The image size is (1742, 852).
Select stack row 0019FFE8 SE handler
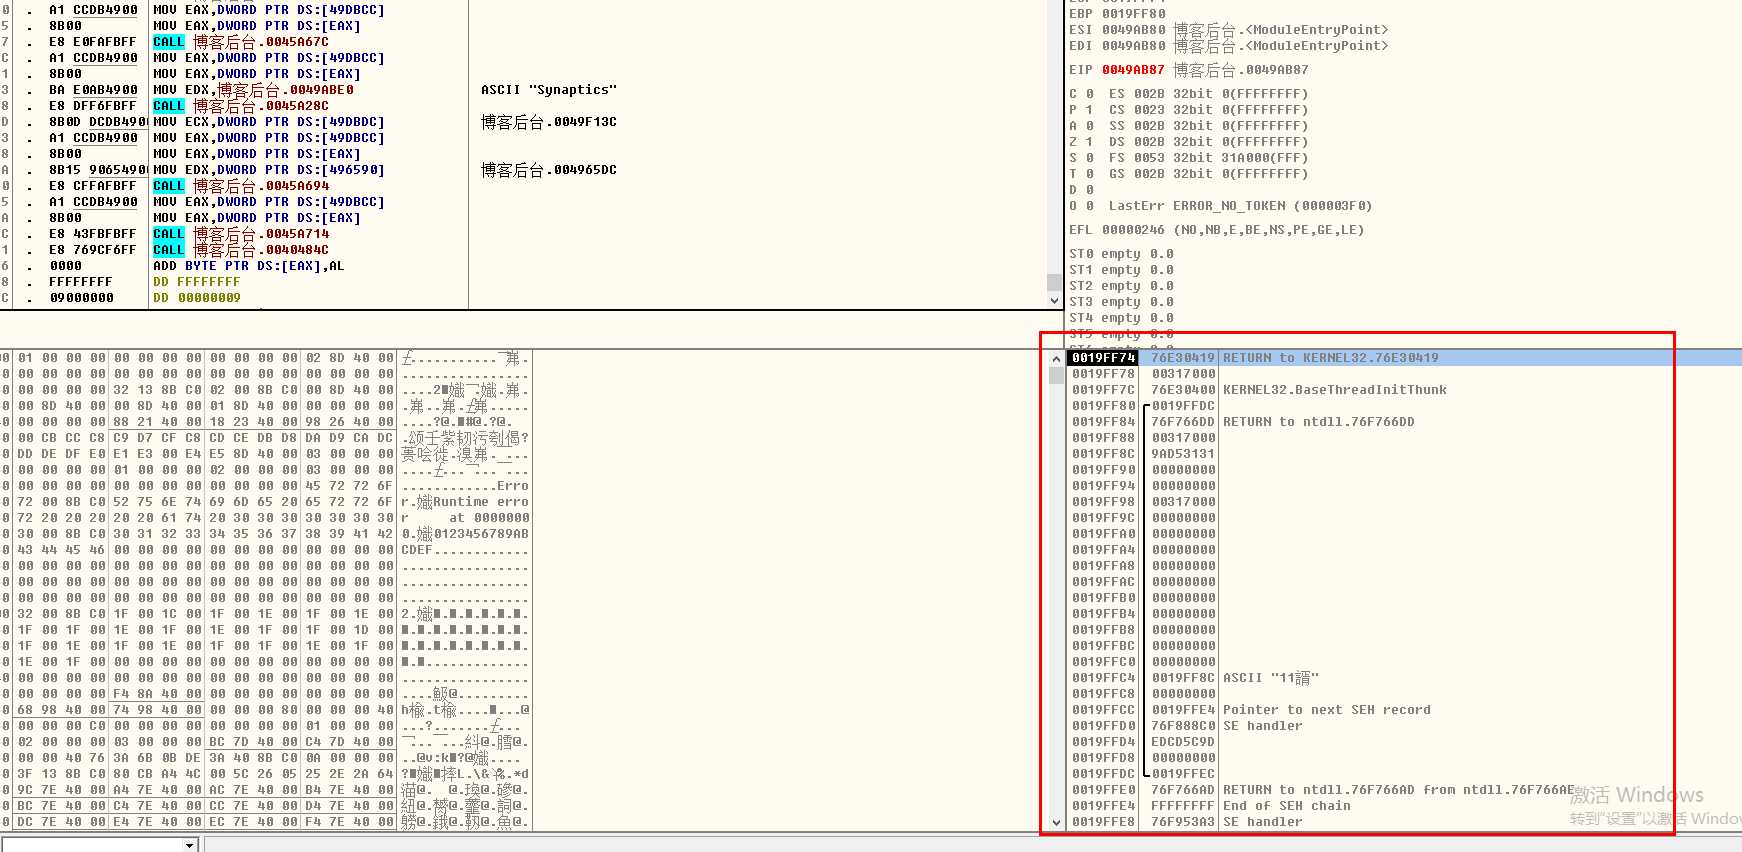click(1405, 822)
